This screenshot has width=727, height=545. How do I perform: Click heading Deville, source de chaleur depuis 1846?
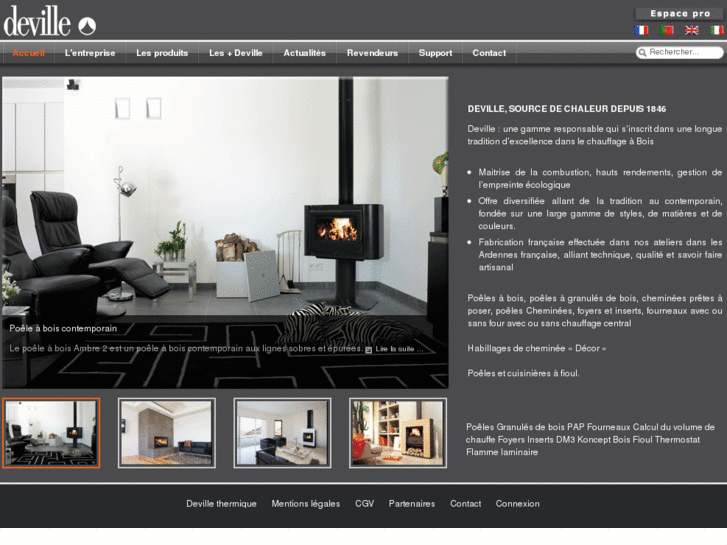tap(567, 109)
